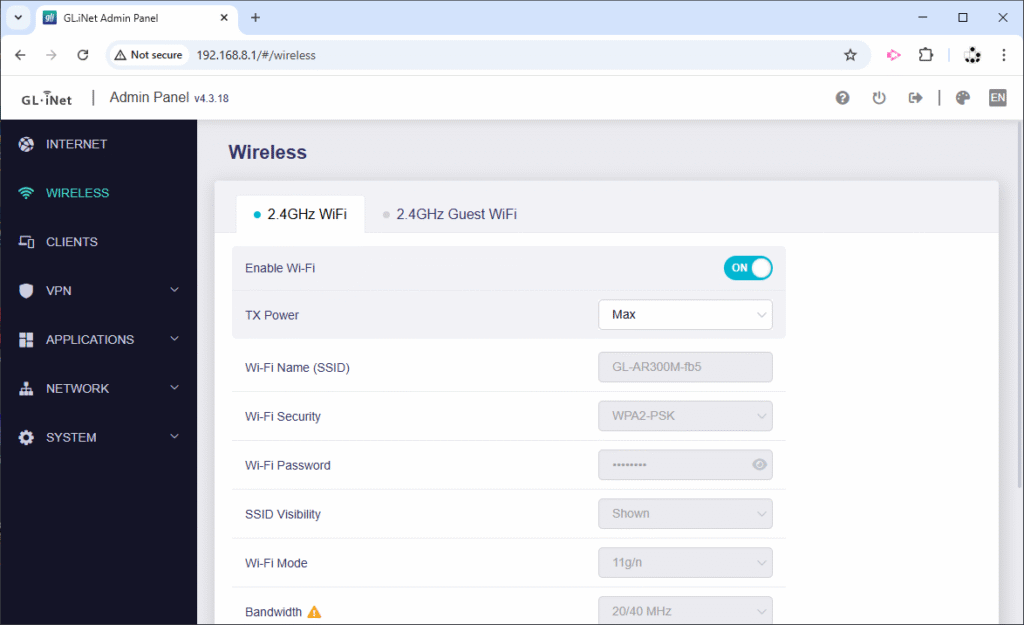The height and width of the screenshot is (625, 1024).
Task: Show Wi-Fi password using eye icon
Action: (x=759, y=465)
